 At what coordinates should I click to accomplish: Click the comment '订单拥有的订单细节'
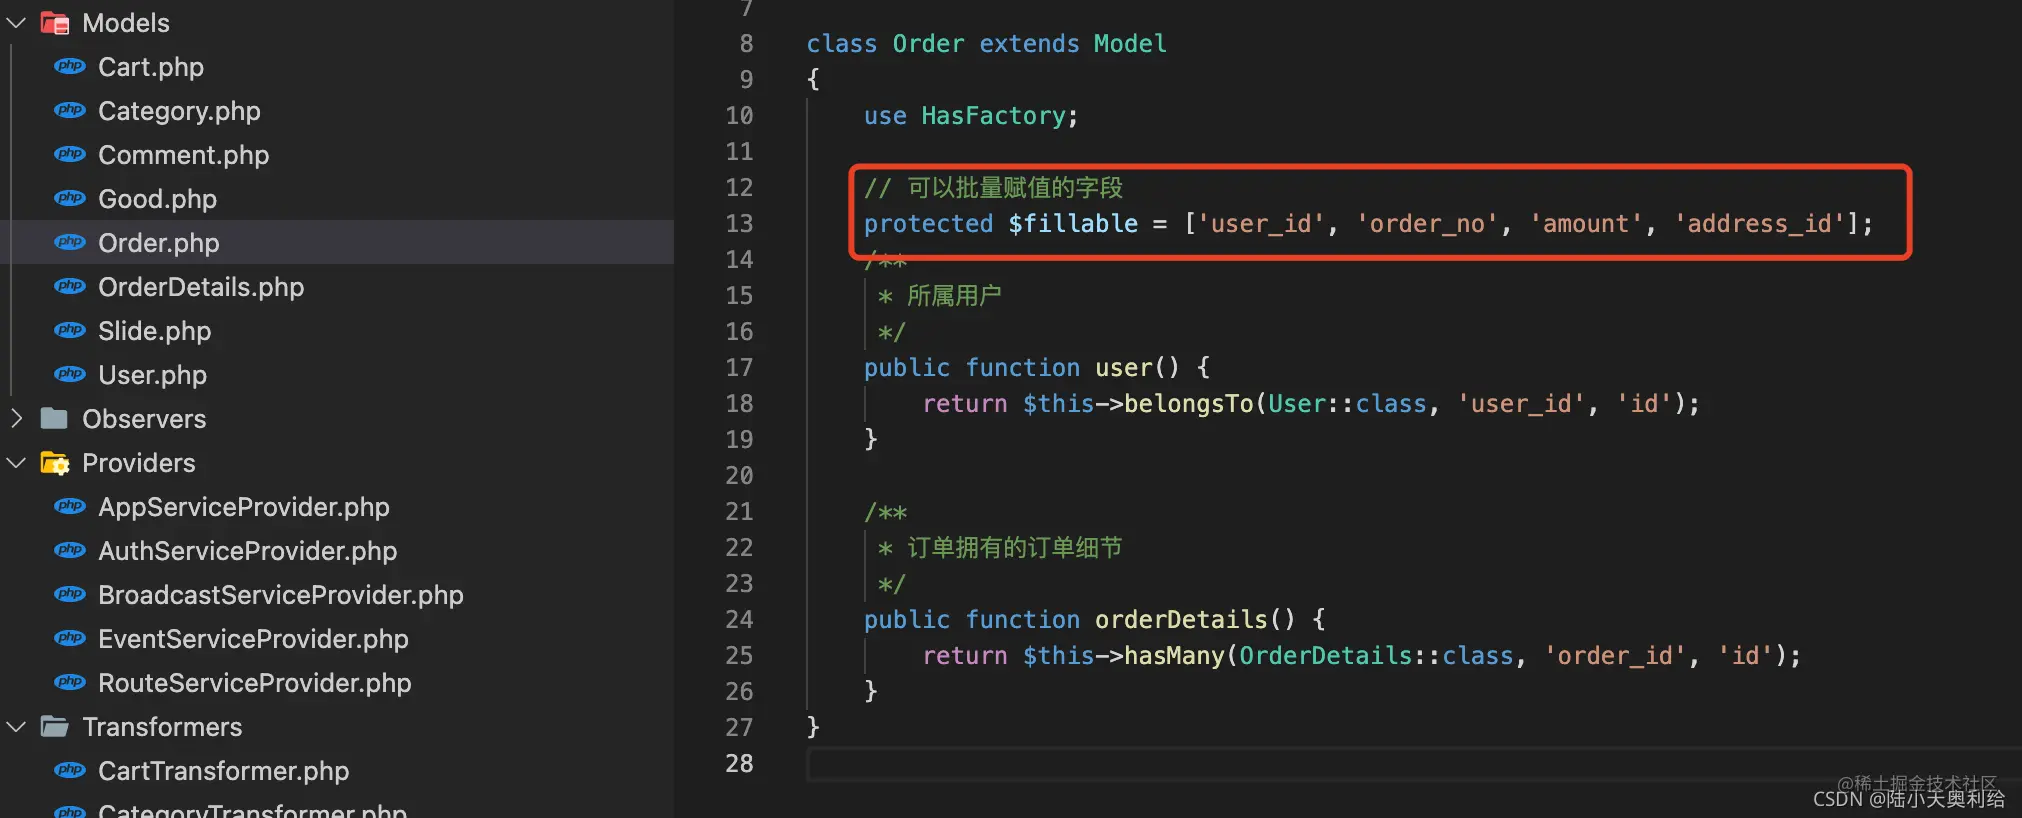pyautogui.click(x=1015, y=547)
